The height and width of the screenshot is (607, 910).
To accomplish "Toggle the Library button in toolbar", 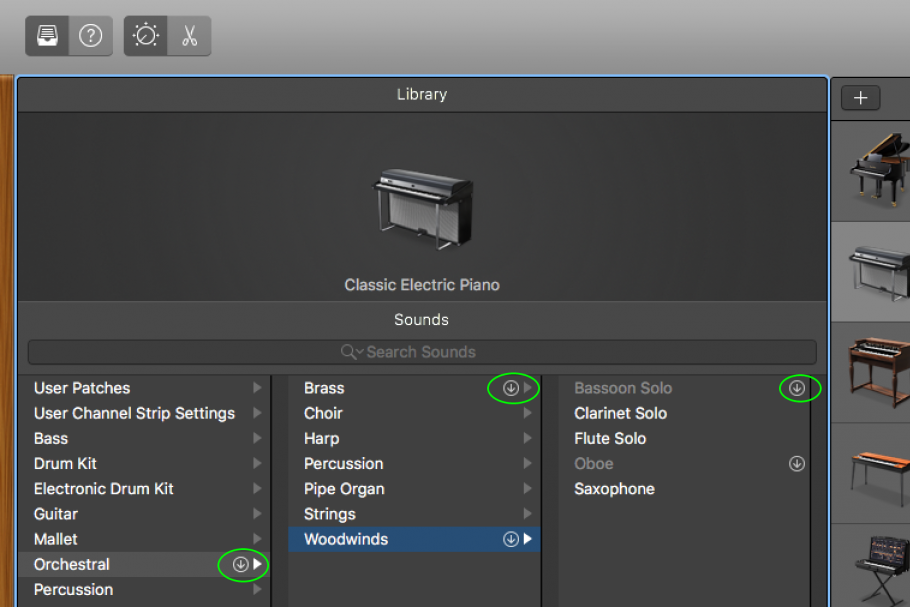I will coord(47,36).
